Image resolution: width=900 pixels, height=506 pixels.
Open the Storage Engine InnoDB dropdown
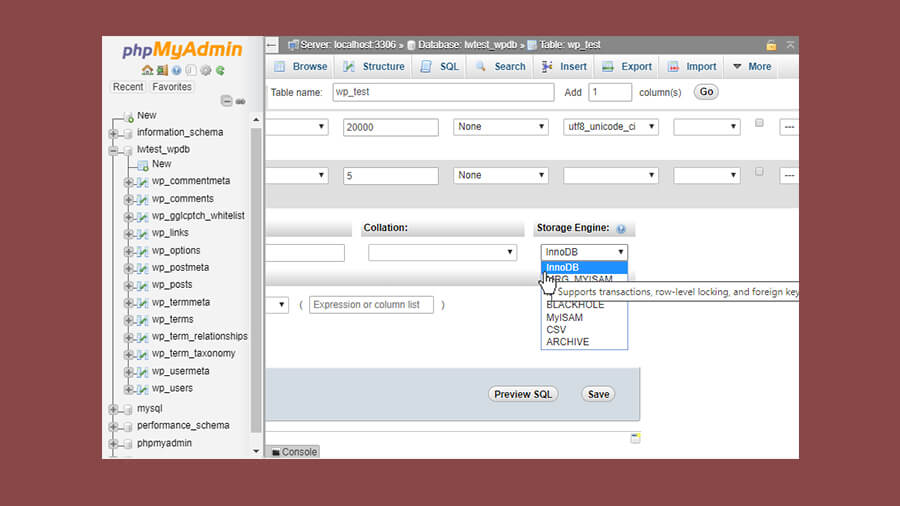(584, 252)
